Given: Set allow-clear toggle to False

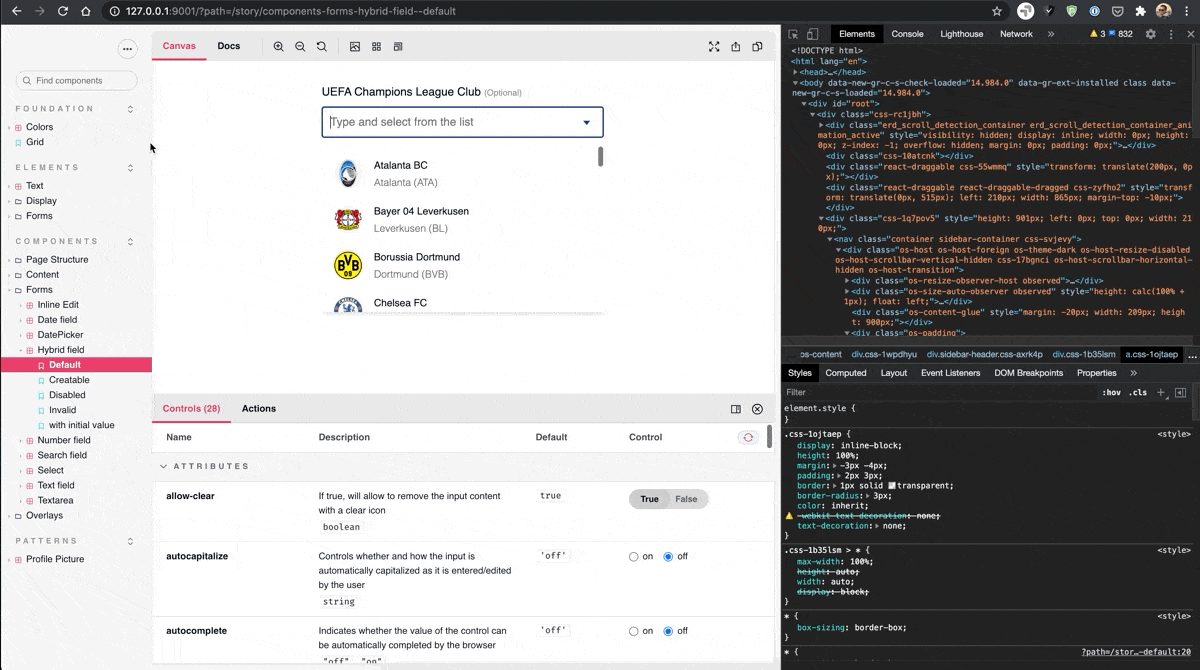Looking at the screenshot, I should tap(686, 499).
